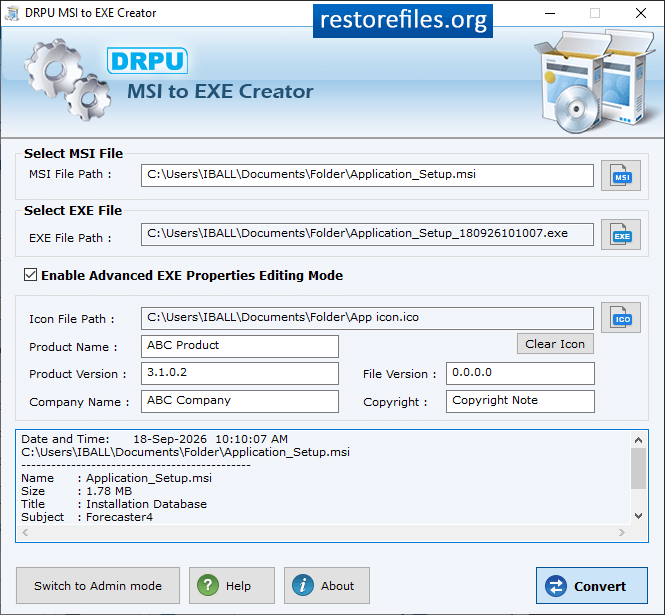Viewport: 665px width, 615px height.
Task: Toggle Enable Advanced EXE Properties Editing Mode checkbox
Action: pos(30,275)
